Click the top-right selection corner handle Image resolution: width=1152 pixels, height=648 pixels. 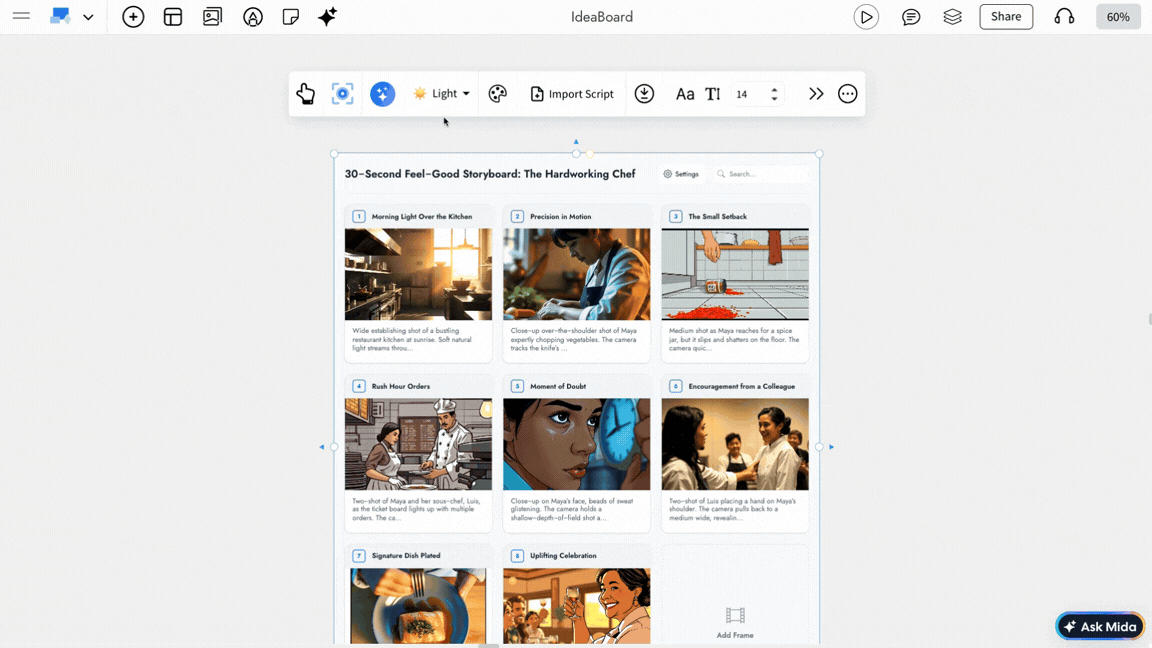(819, 154)
